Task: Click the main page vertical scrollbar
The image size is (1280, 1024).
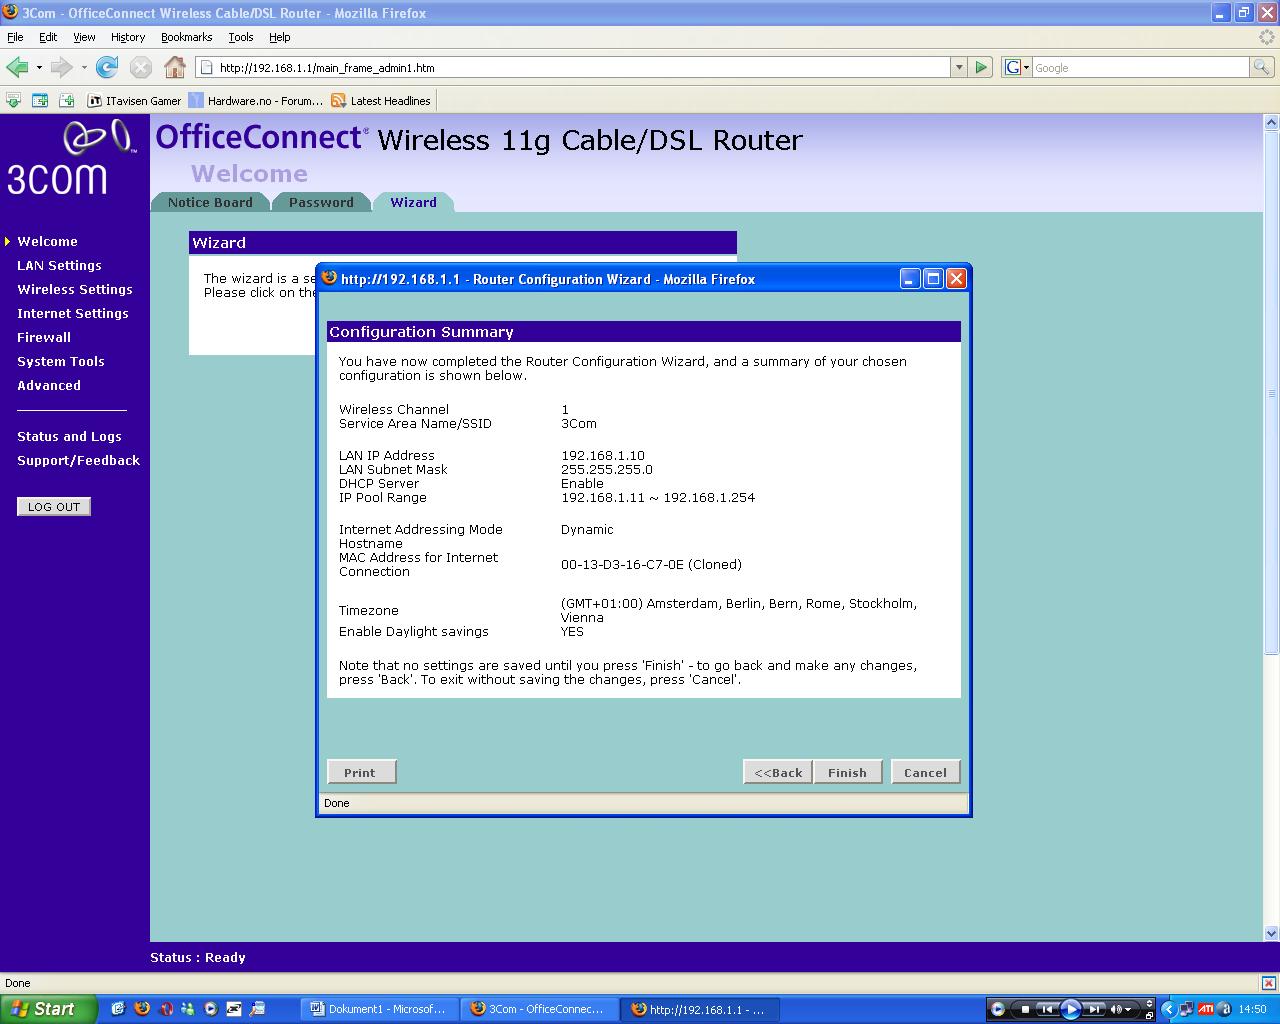Action: click(x=1271, y=393)
